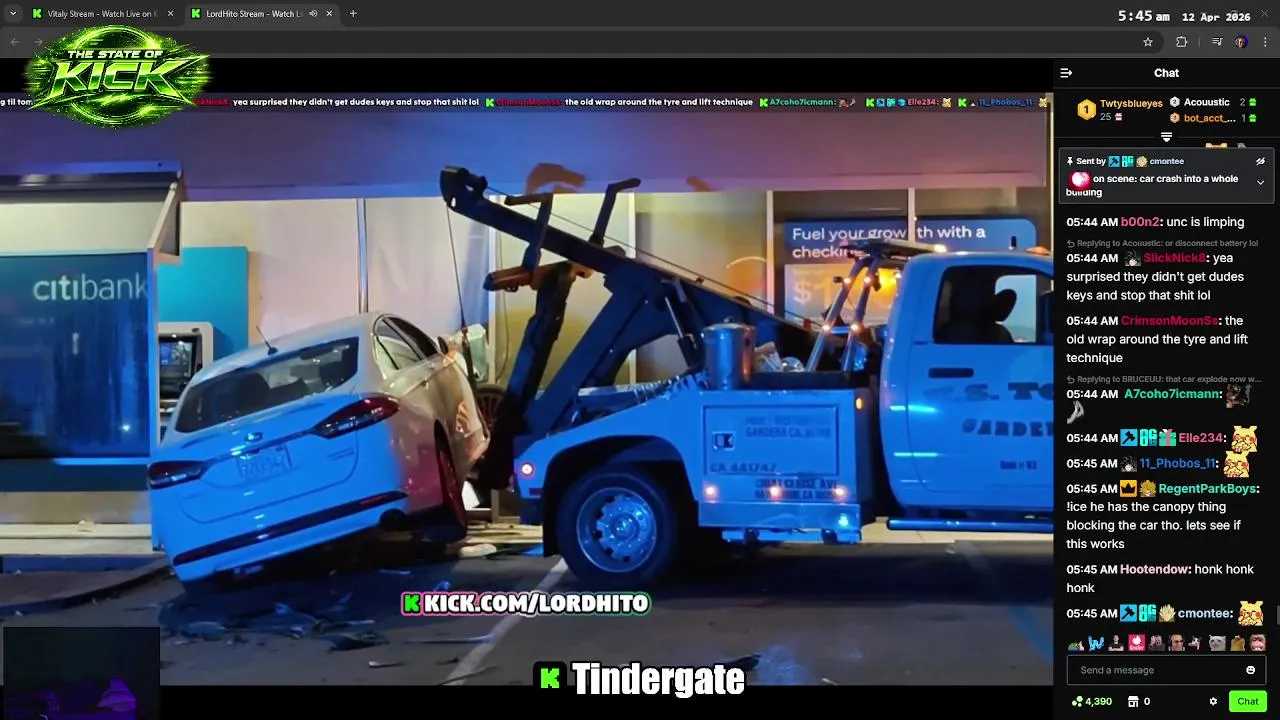Screen dimensions: 1280x720
Task: Open the browser extensions puzzle icon
Action: [1181, 42]
